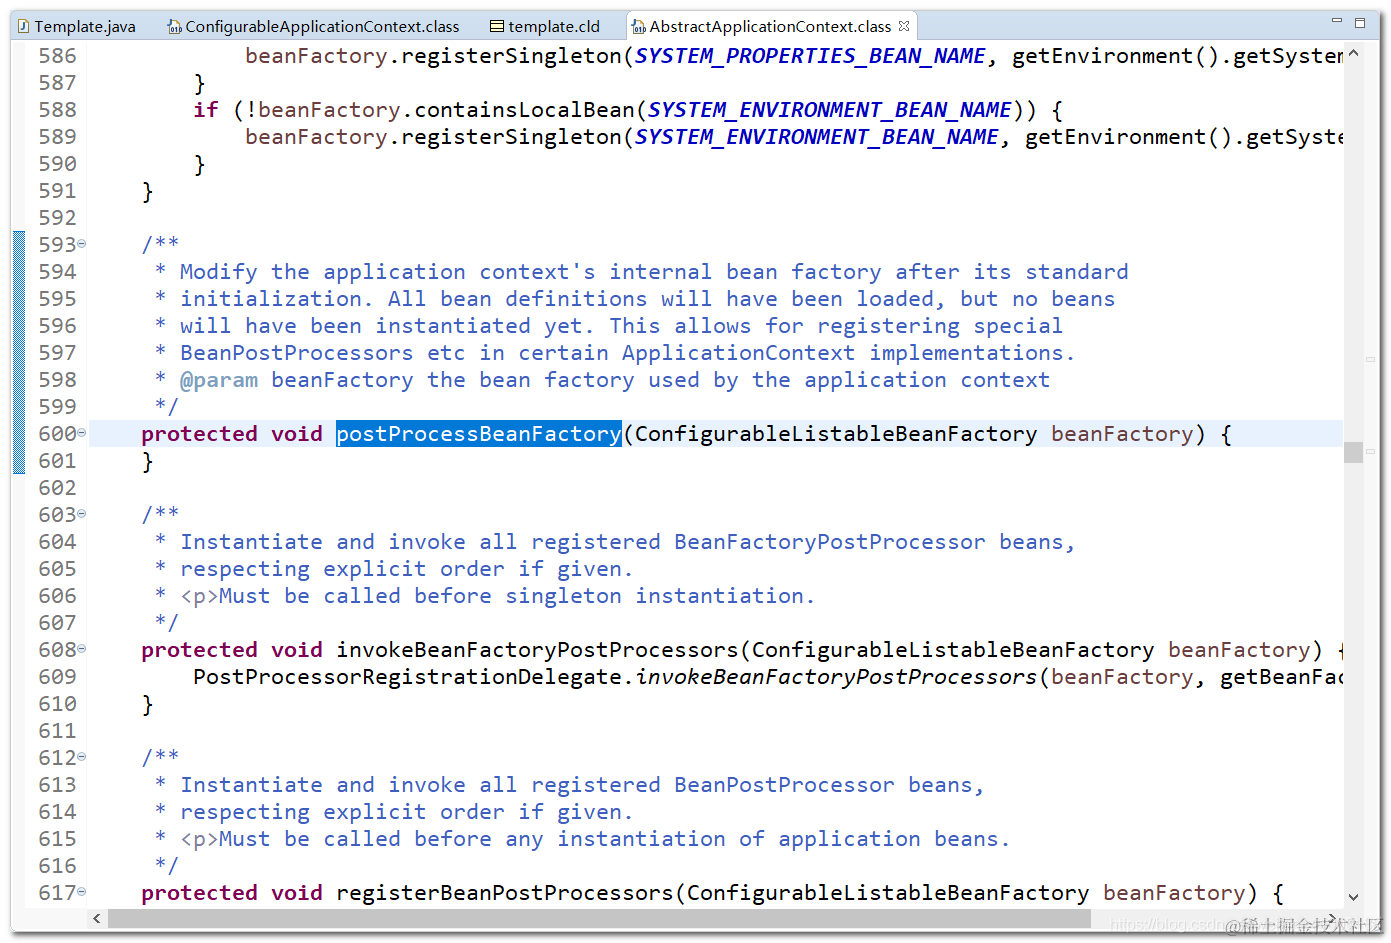1391x943 pixels.
Task: Click the vertical scrollbar thumb
Action: [1353, 452]
